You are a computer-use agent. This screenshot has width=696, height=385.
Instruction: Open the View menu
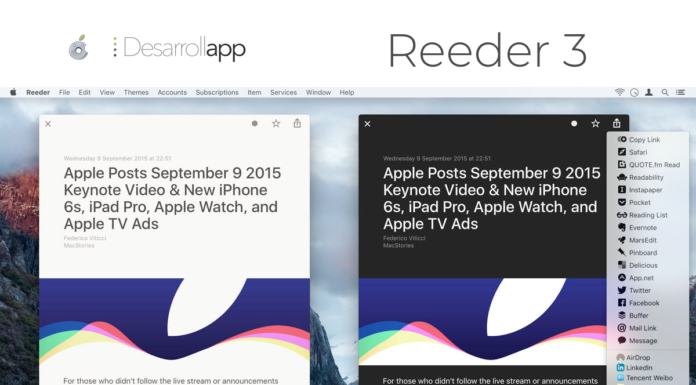point(107,92)
